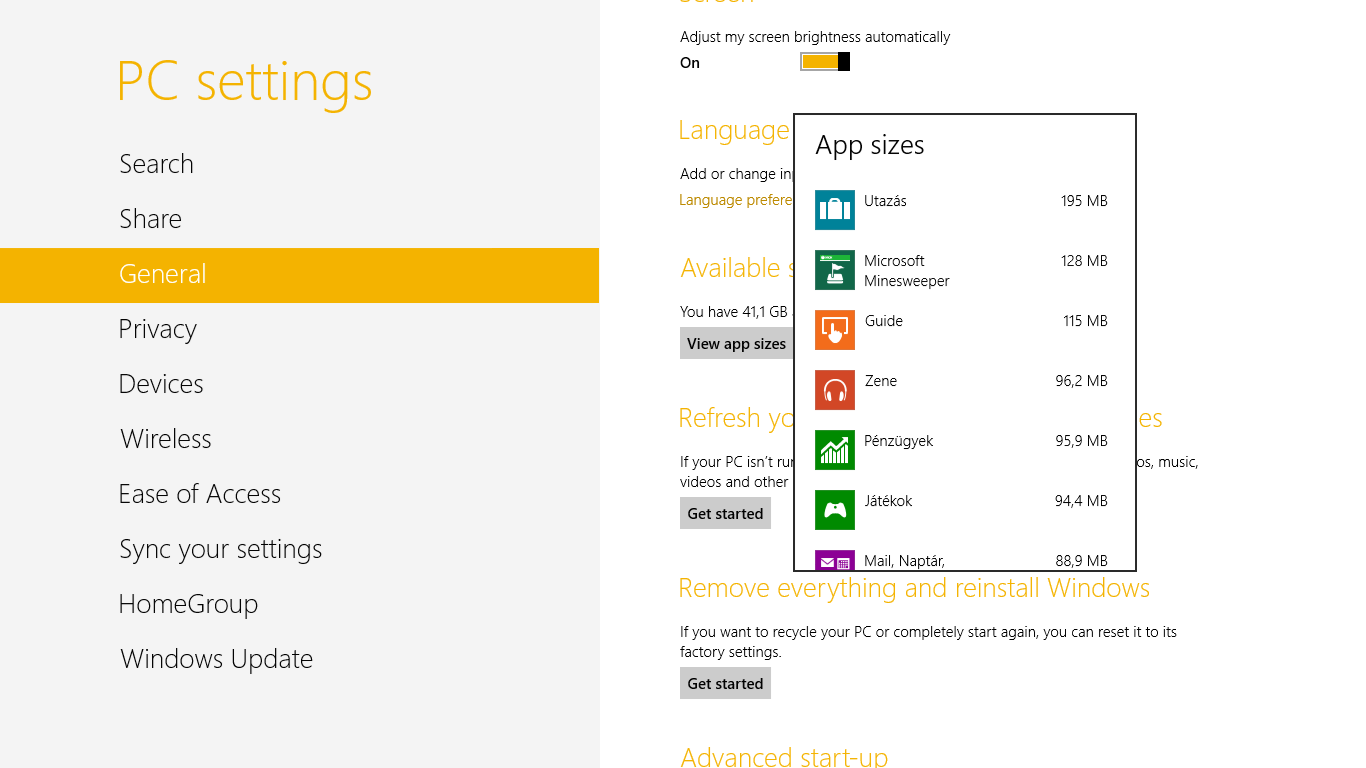Open the Search settings category
Screen dimensions: 1366x768
click(x=156, y=164)
